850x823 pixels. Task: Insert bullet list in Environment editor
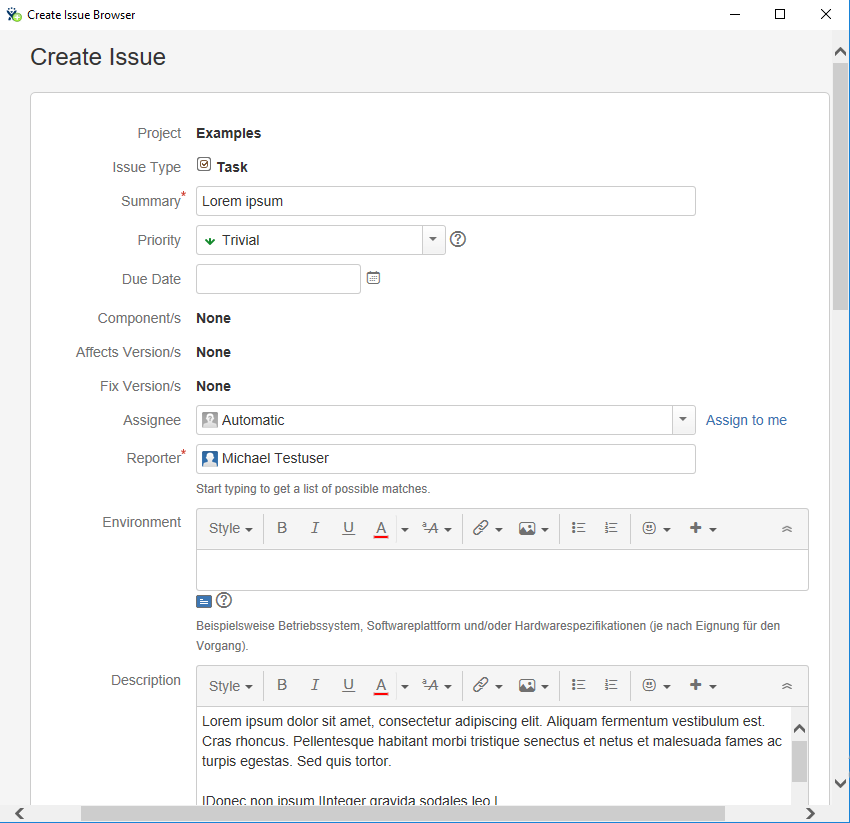coord(578,528)
